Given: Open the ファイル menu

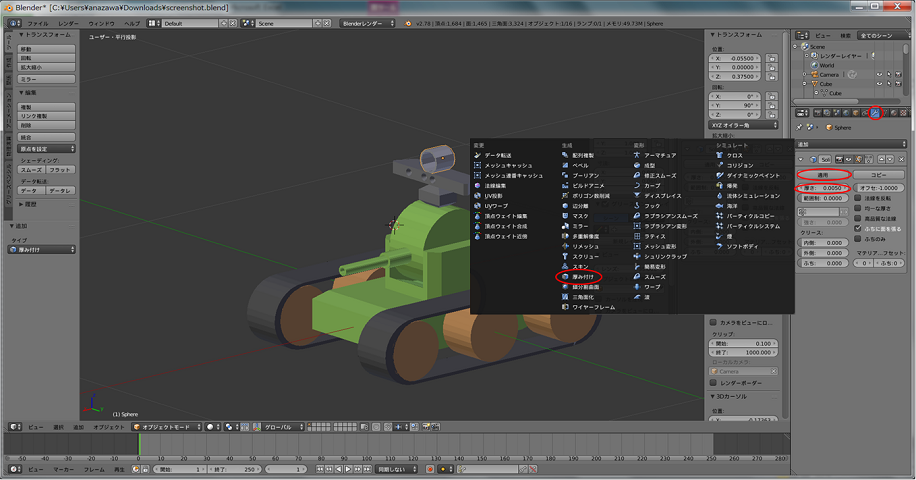Looking at the screenshot, I should point(36,22).
